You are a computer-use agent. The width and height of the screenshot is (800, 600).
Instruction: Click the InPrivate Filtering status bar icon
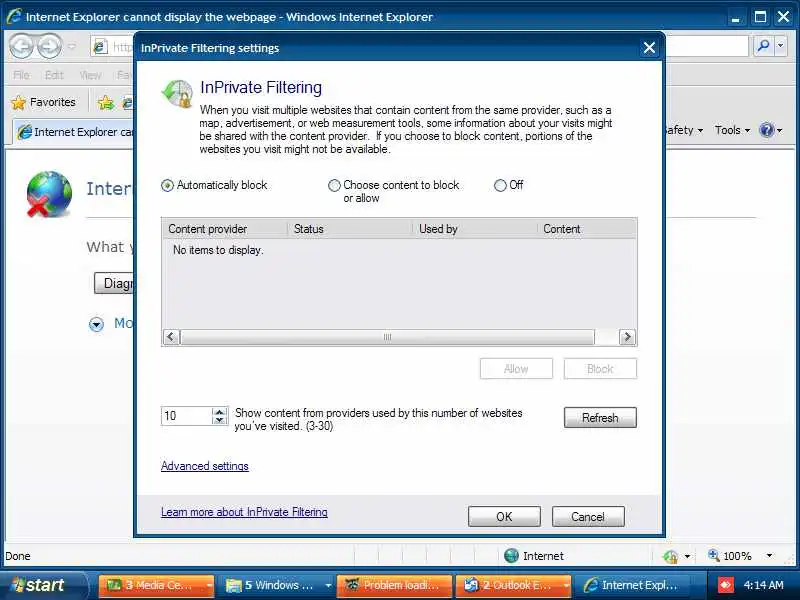pos(670,556)
